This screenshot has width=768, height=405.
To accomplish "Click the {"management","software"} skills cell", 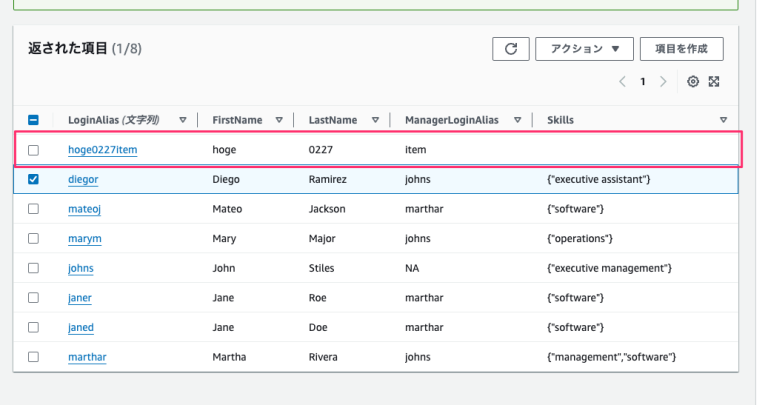I will click(611, 357).
